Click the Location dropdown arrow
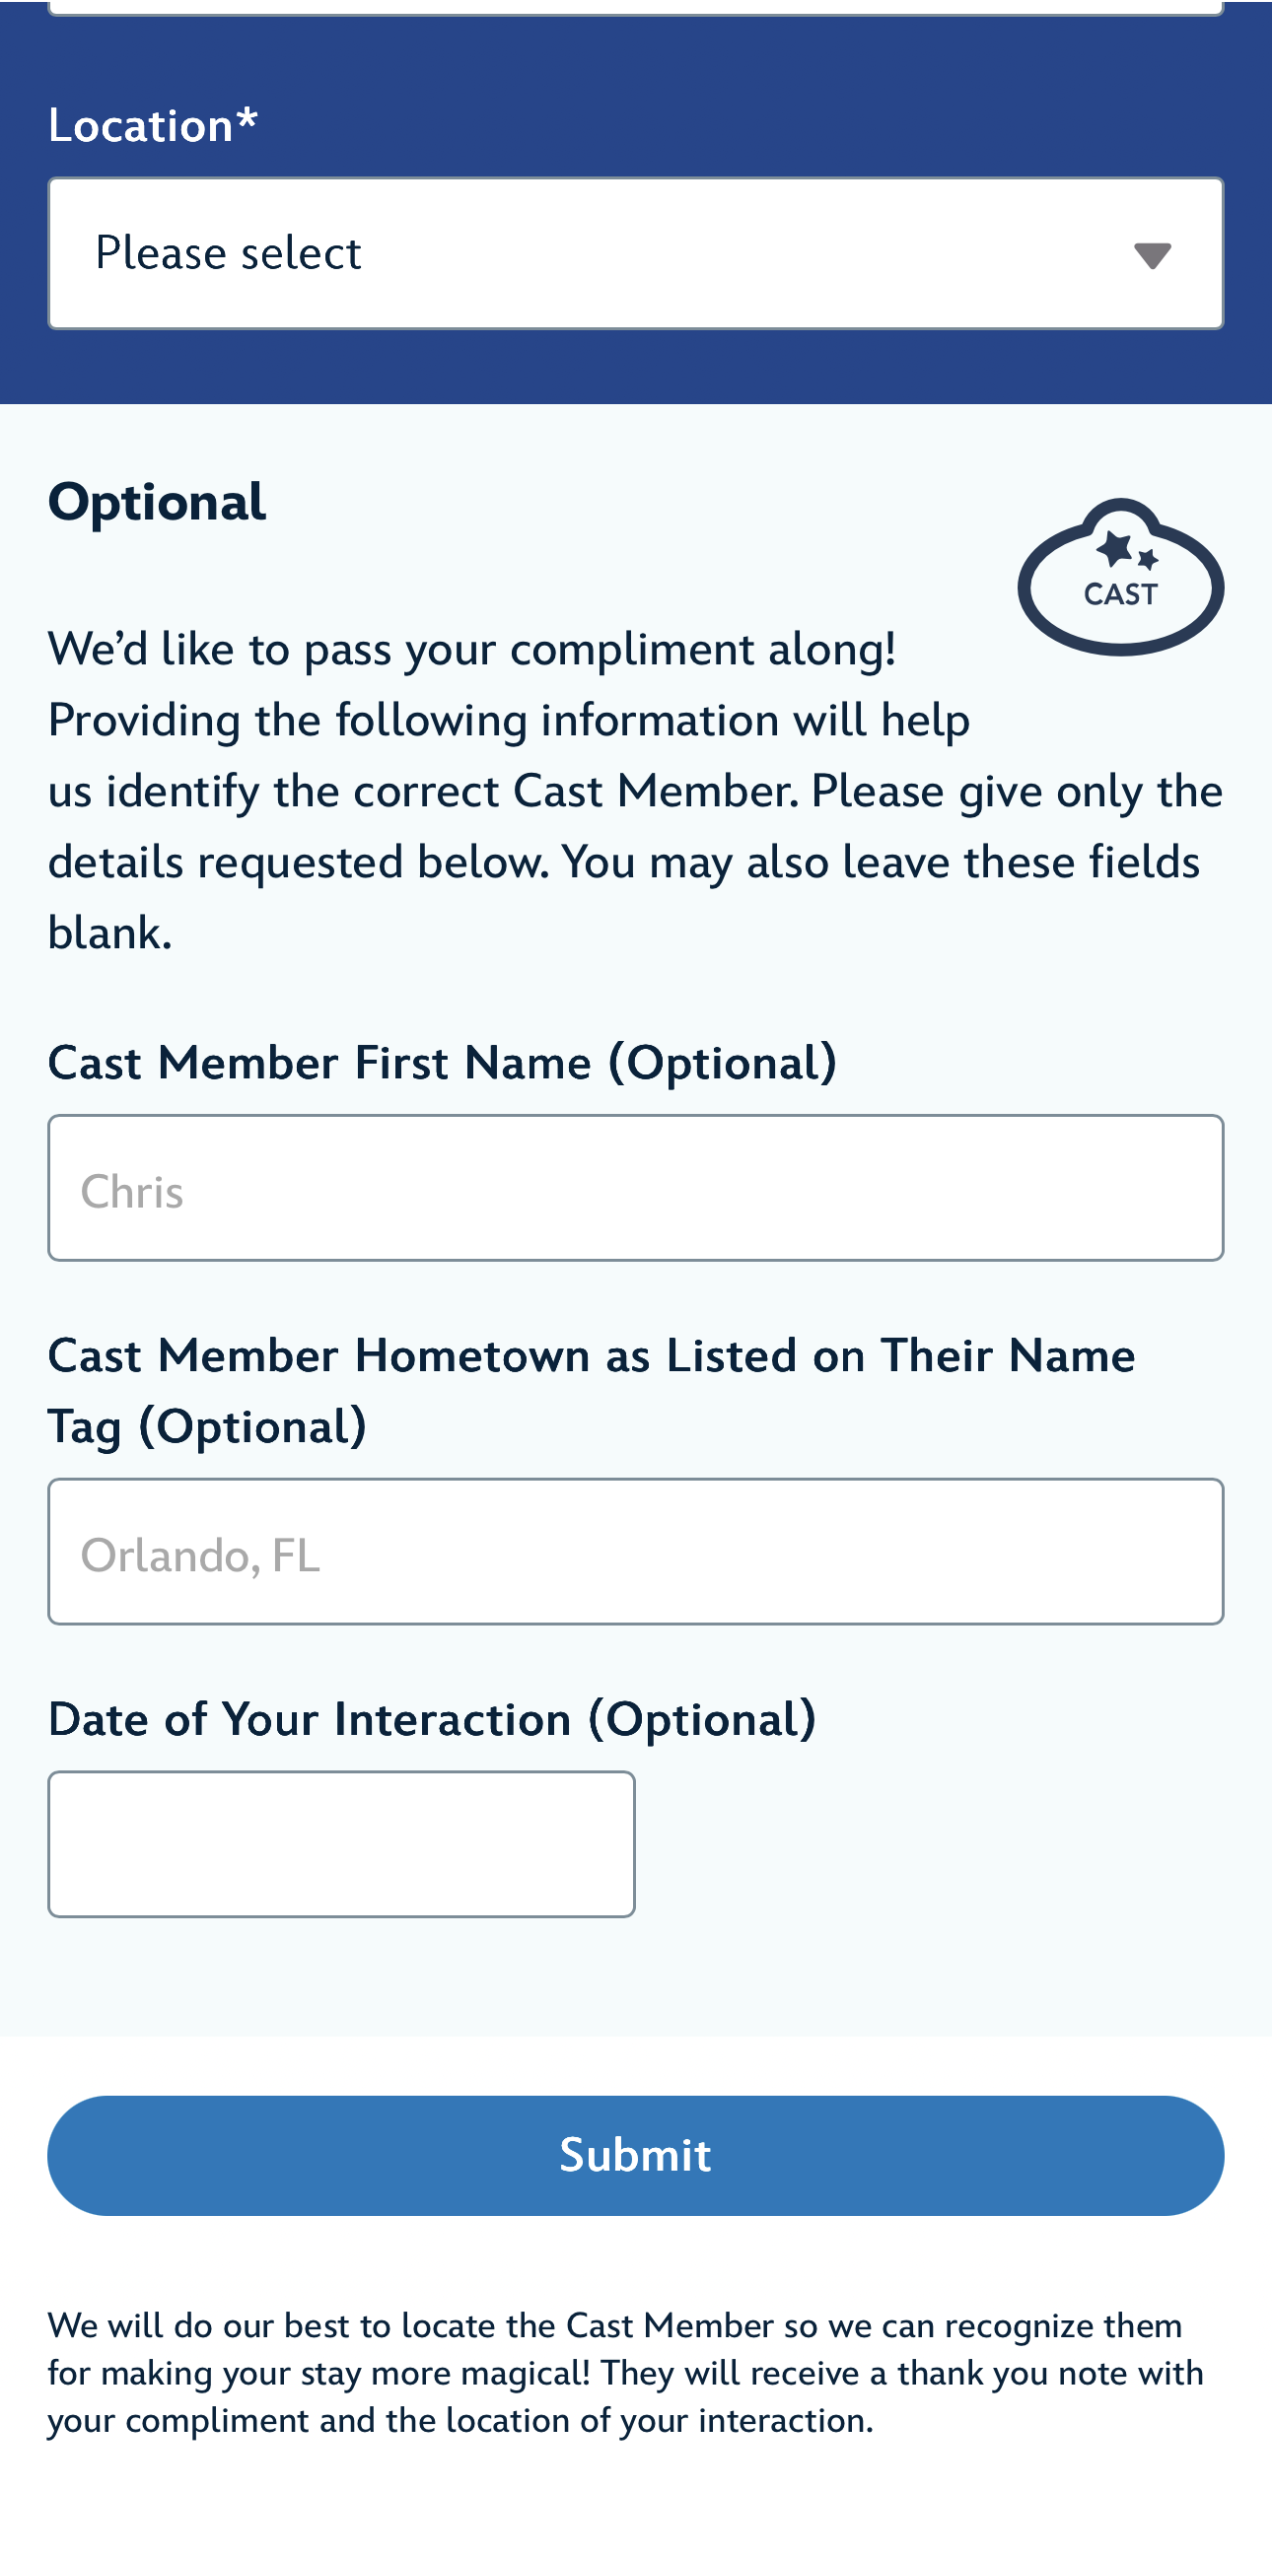This screenshot has height=2560, width=1272. click(x=1152, y=255)
